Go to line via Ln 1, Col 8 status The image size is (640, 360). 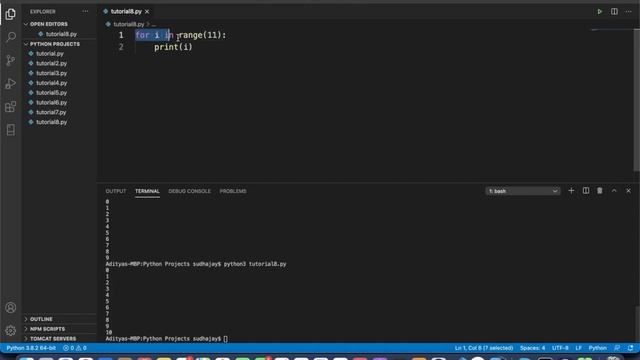tap(484, 348)
